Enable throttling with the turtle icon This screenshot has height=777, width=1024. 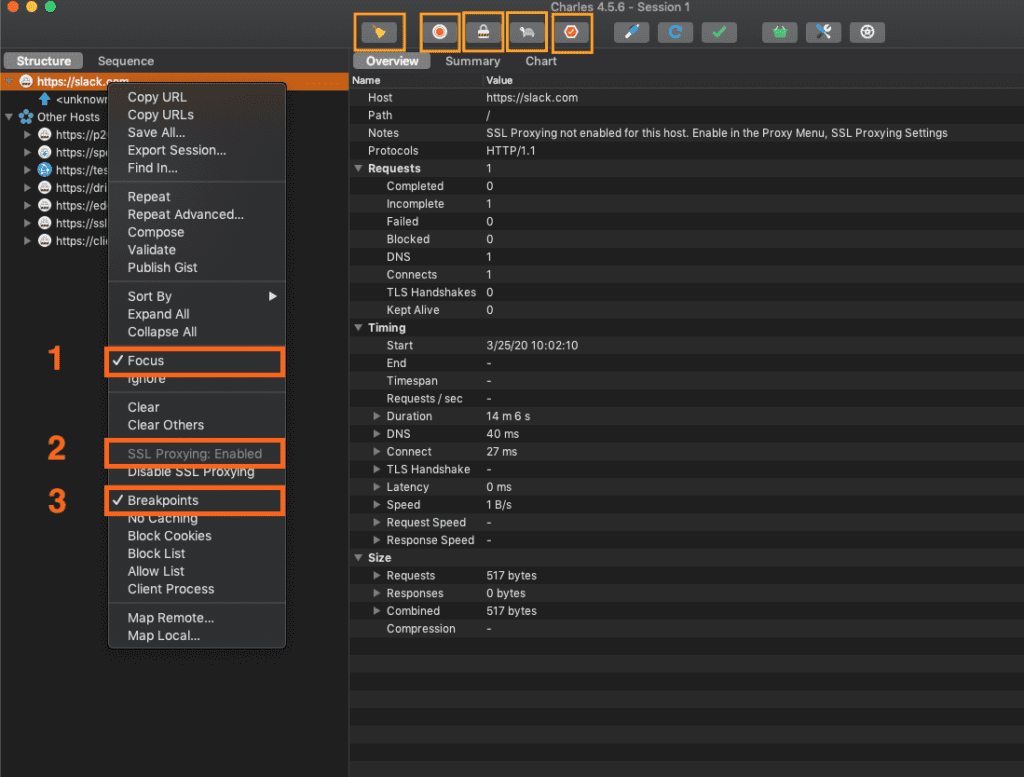(526, 32)
